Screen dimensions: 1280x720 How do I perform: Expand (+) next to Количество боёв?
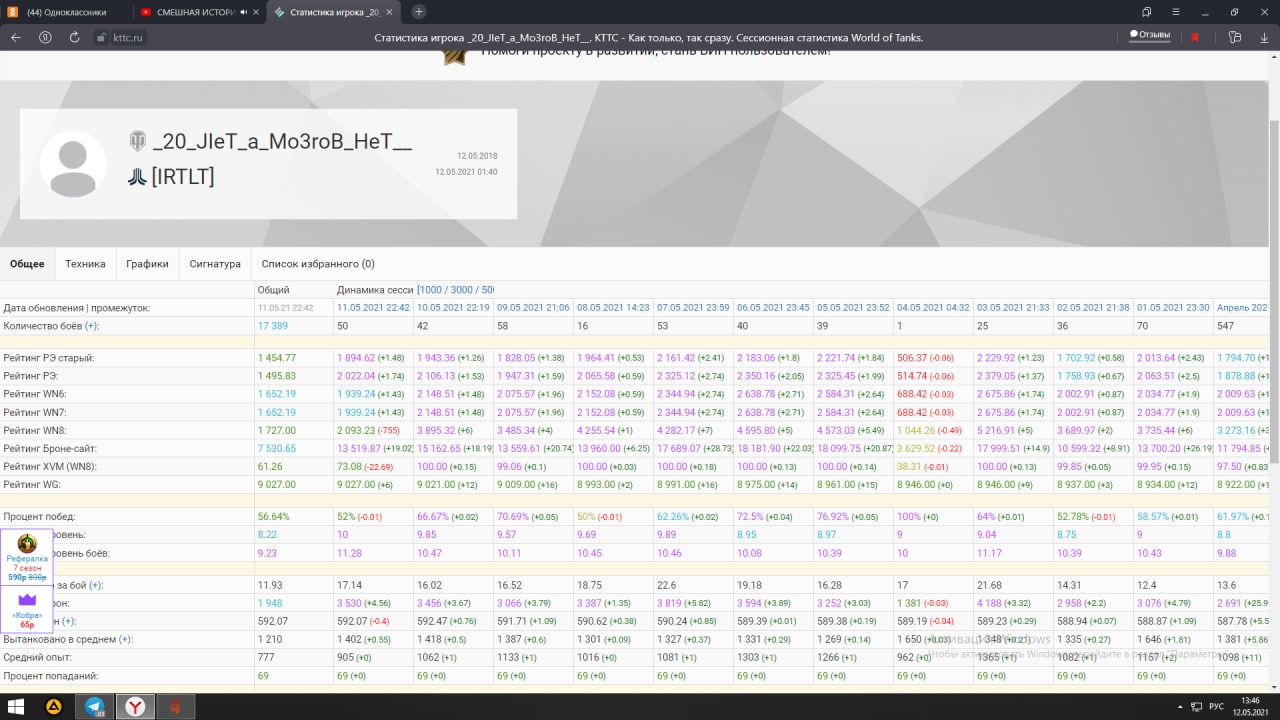(x=92, y=326)
